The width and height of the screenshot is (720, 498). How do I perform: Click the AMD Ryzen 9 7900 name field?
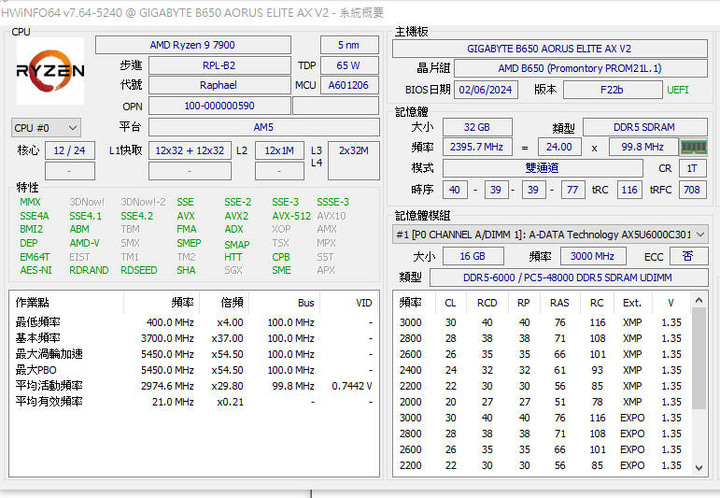point(193,45)
